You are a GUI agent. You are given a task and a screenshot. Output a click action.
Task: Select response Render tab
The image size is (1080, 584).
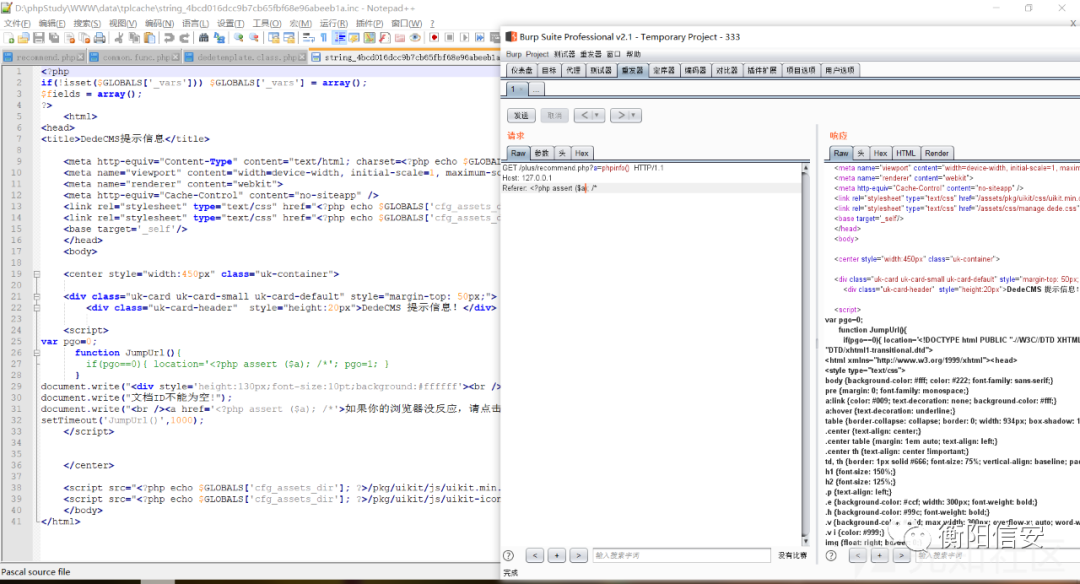click(x=937, y=153)
